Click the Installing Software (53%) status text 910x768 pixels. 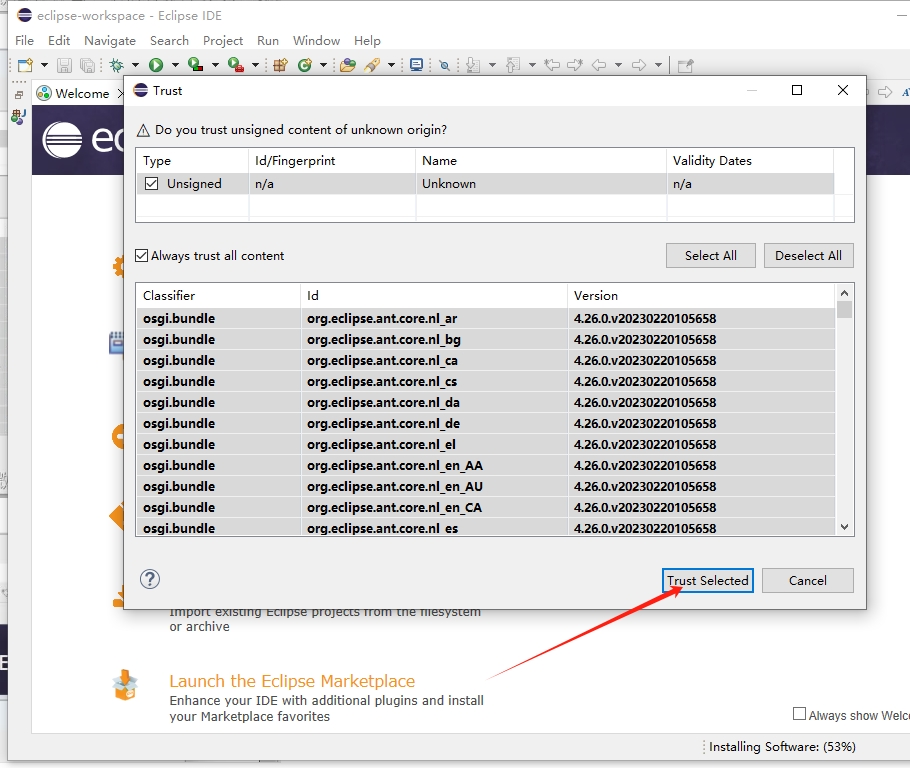point(782,747)
